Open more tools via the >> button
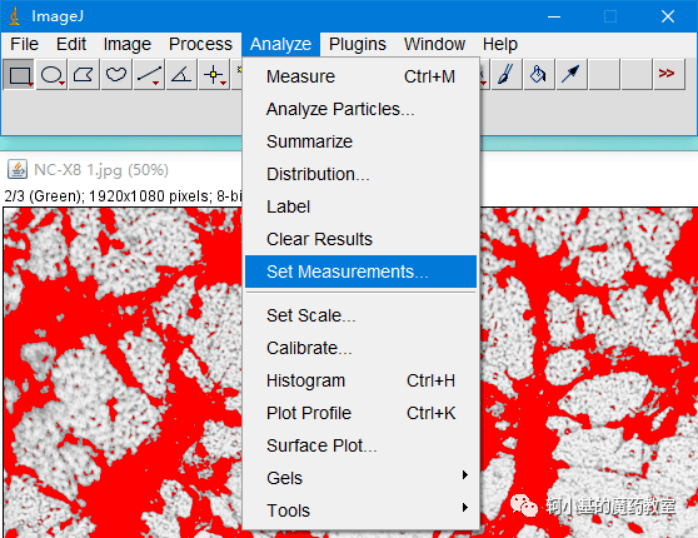 [666, 75]
